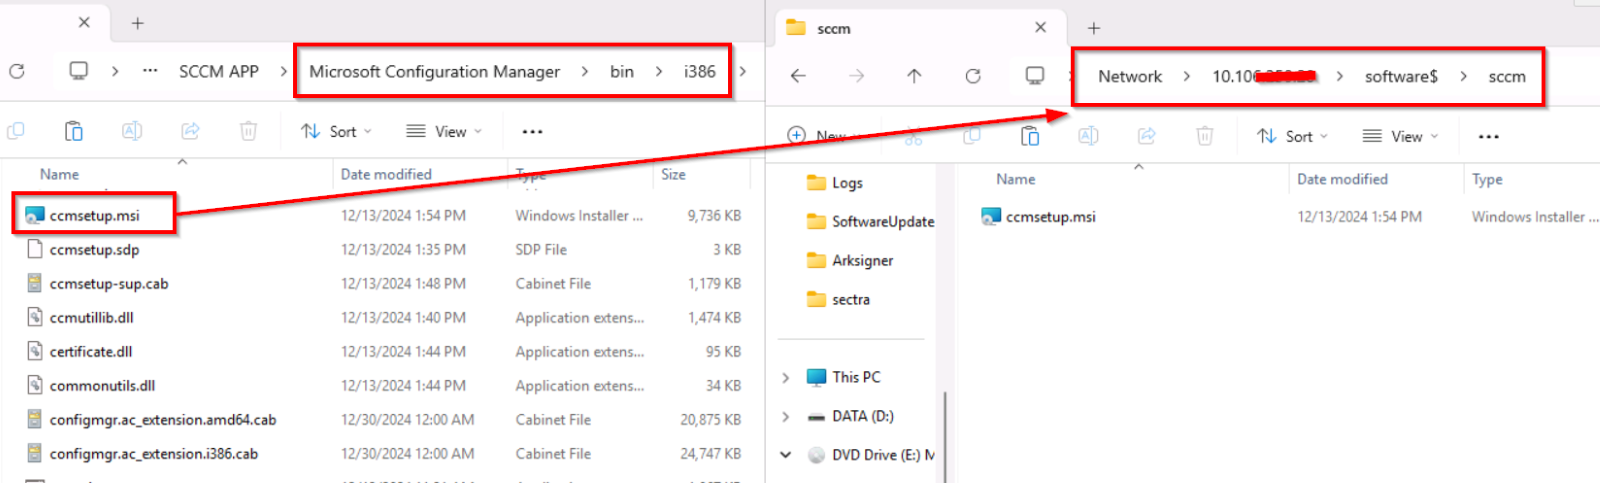Image resolution: width=1600 pixels, height=483 pixels.
Task: Click Rename icon in sccm window toolbar
Action: [1088, 136]
